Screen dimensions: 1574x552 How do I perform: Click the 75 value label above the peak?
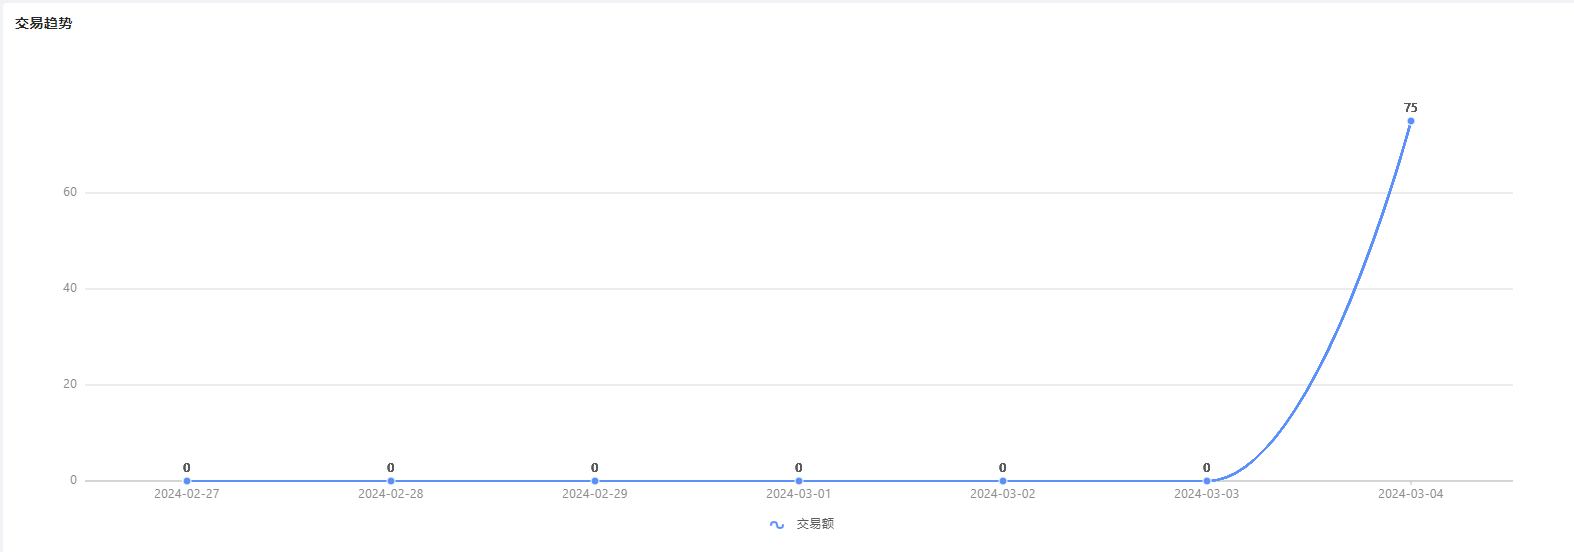pos(1411,108)
